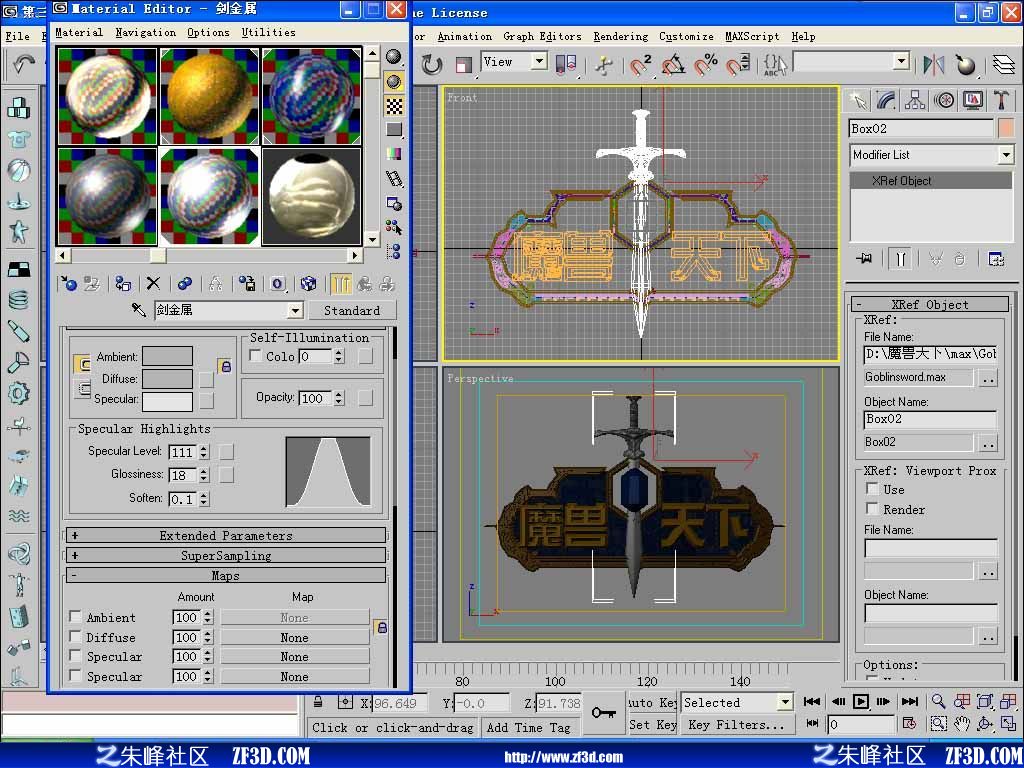The width and height of the screenshot is (1024, 768).
Task: Open reference coordinate View dropdown
Action: point(539,62)
